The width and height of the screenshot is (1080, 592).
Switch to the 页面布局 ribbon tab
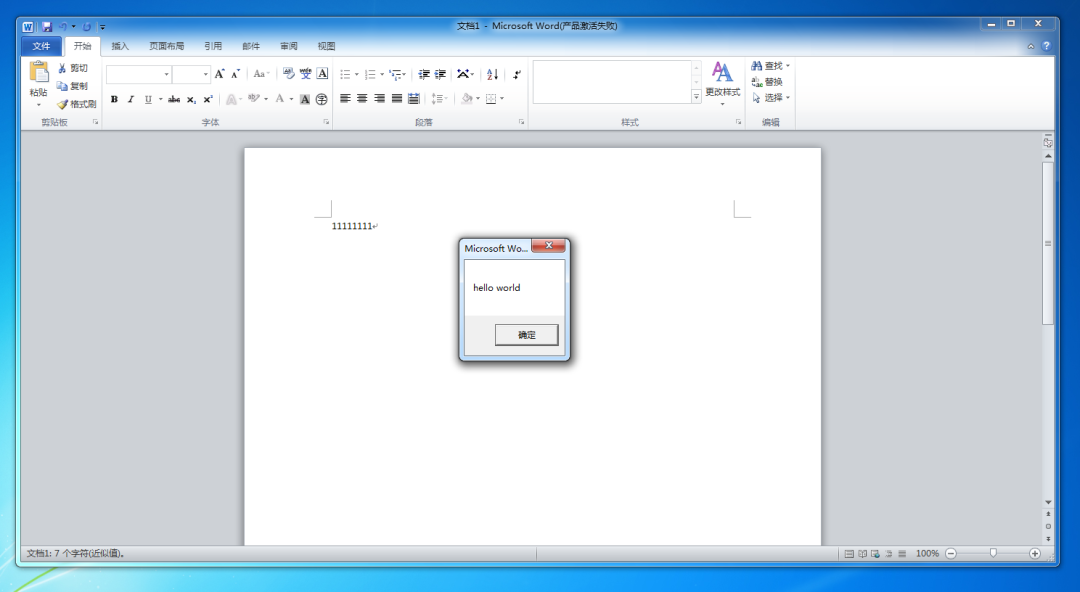[167, 46]
